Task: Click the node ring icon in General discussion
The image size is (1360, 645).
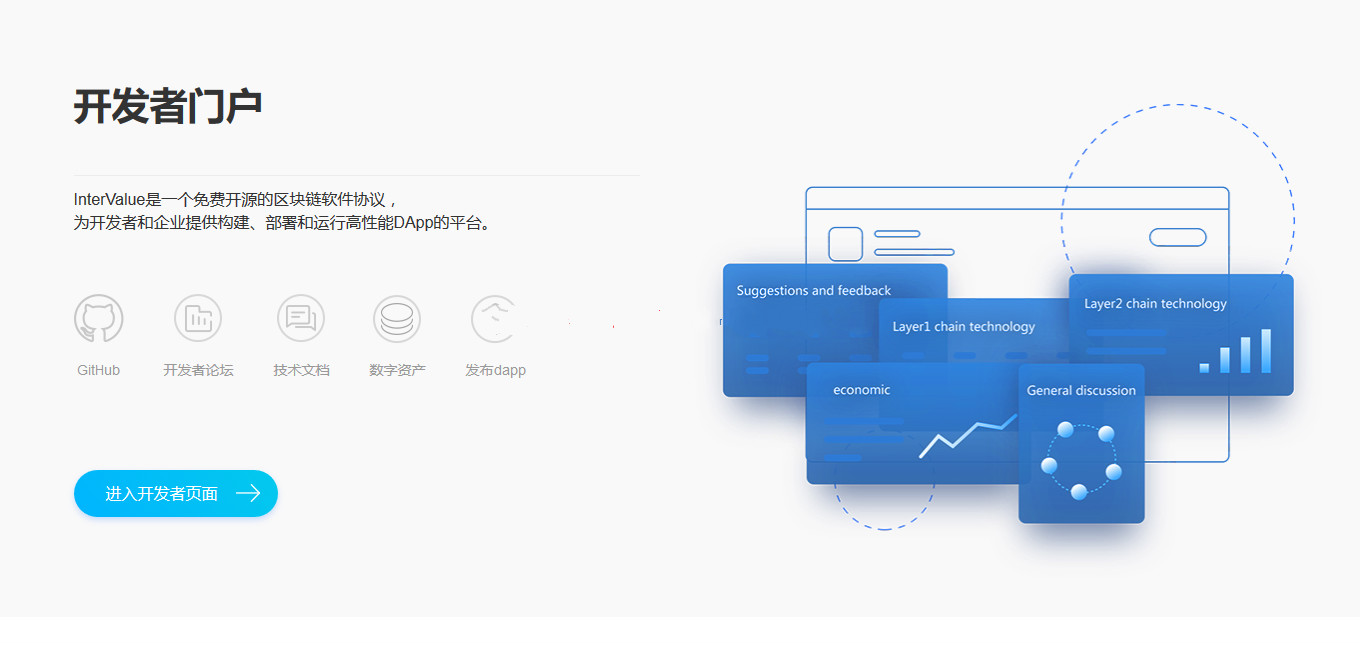Action: [x=1081, y=461]
